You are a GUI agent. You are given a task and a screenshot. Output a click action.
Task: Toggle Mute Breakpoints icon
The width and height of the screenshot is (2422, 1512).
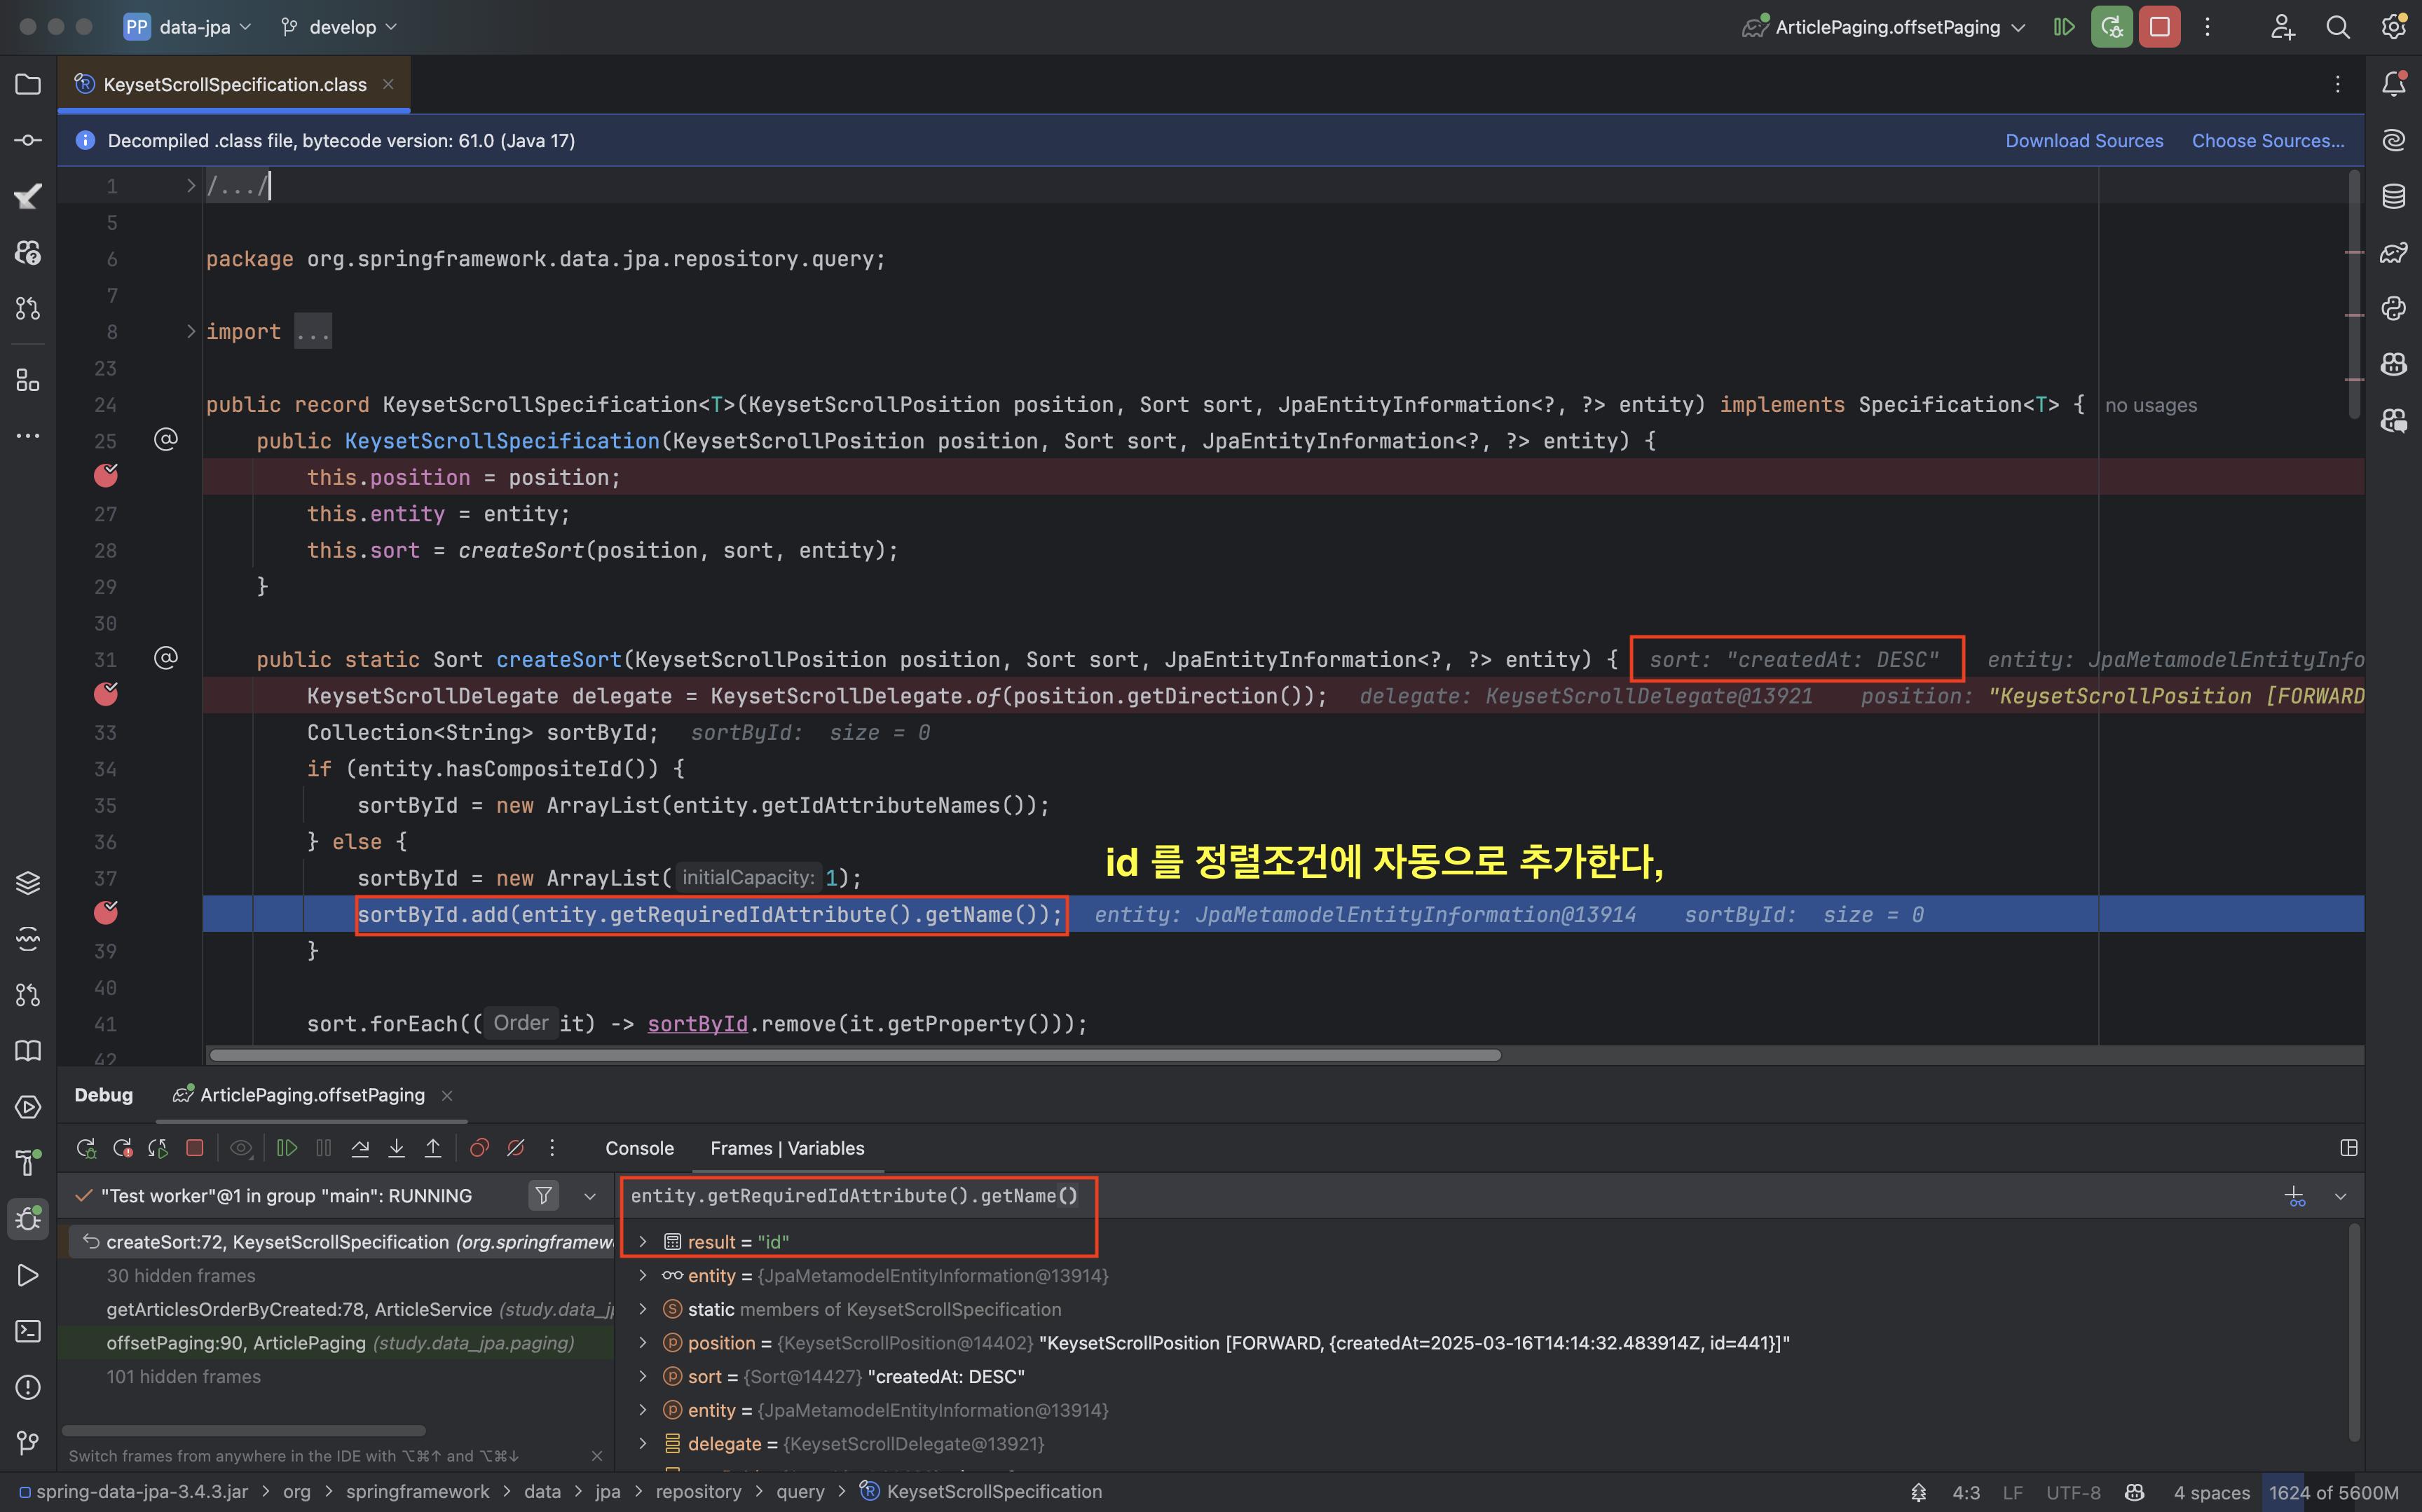coord(516,1148)
